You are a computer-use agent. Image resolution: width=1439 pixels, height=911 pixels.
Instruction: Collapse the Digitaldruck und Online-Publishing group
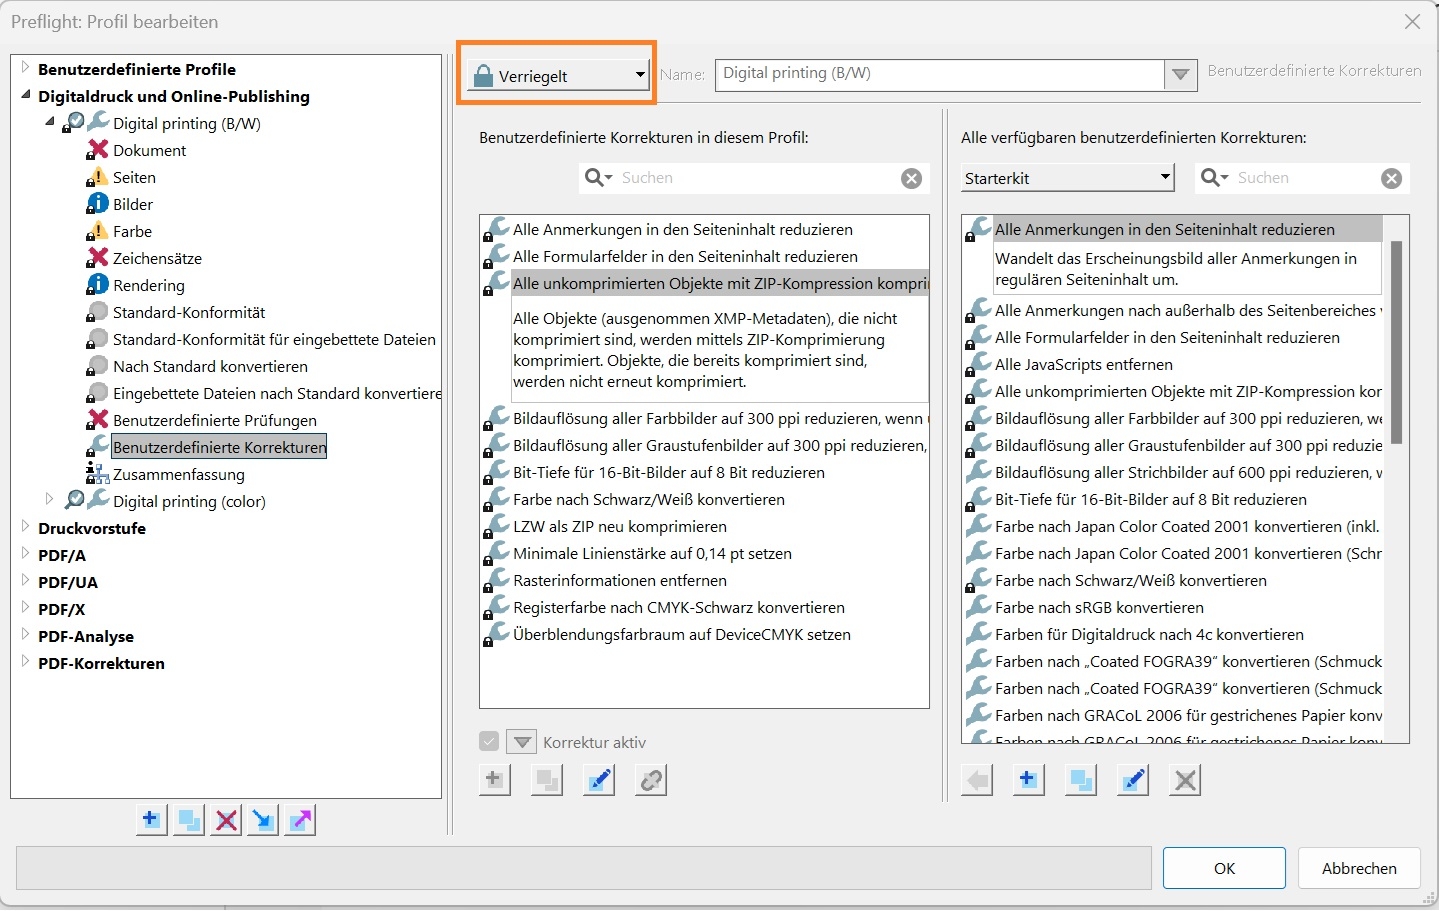click(24, 97)
